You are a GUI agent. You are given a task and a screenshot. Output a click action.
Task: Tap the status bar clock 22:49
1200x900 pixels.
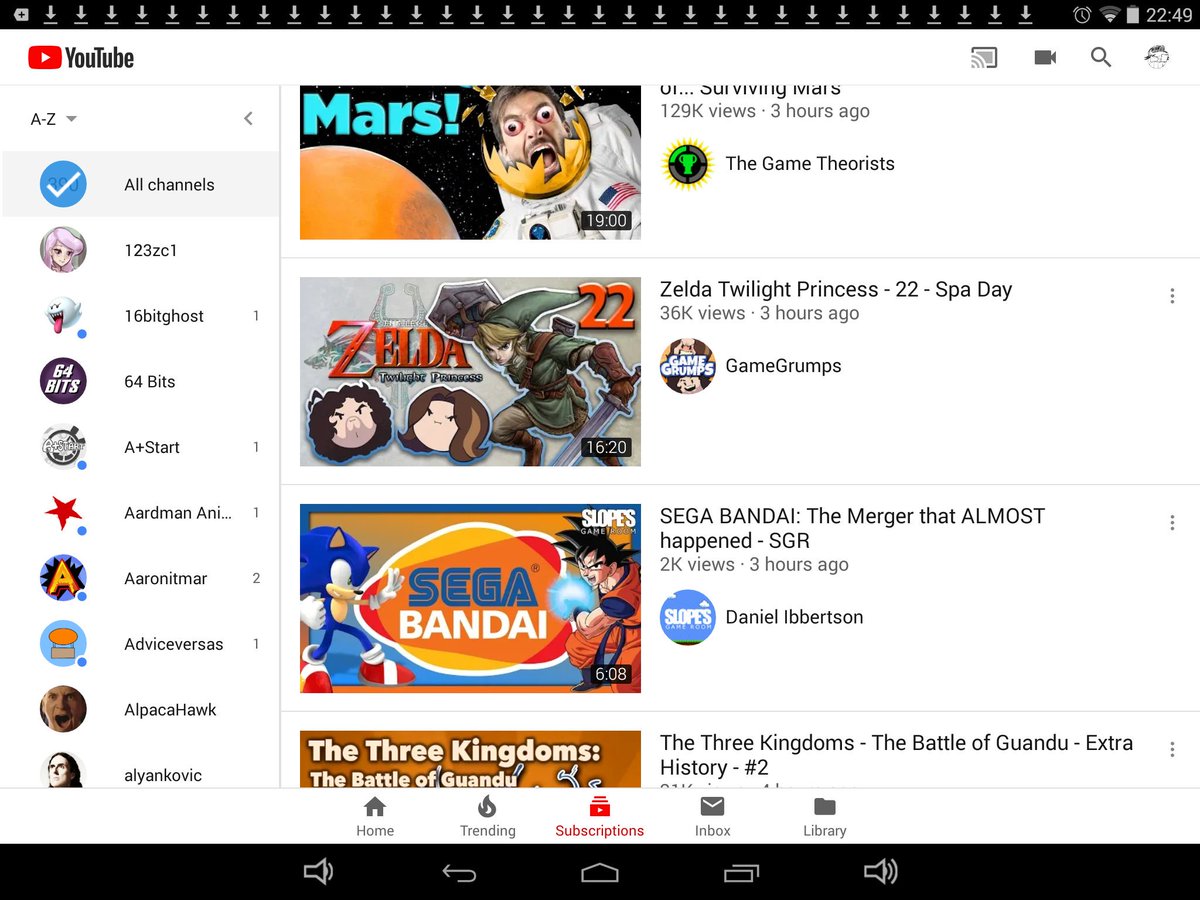pyautogui.click(x=1170, y=15)
